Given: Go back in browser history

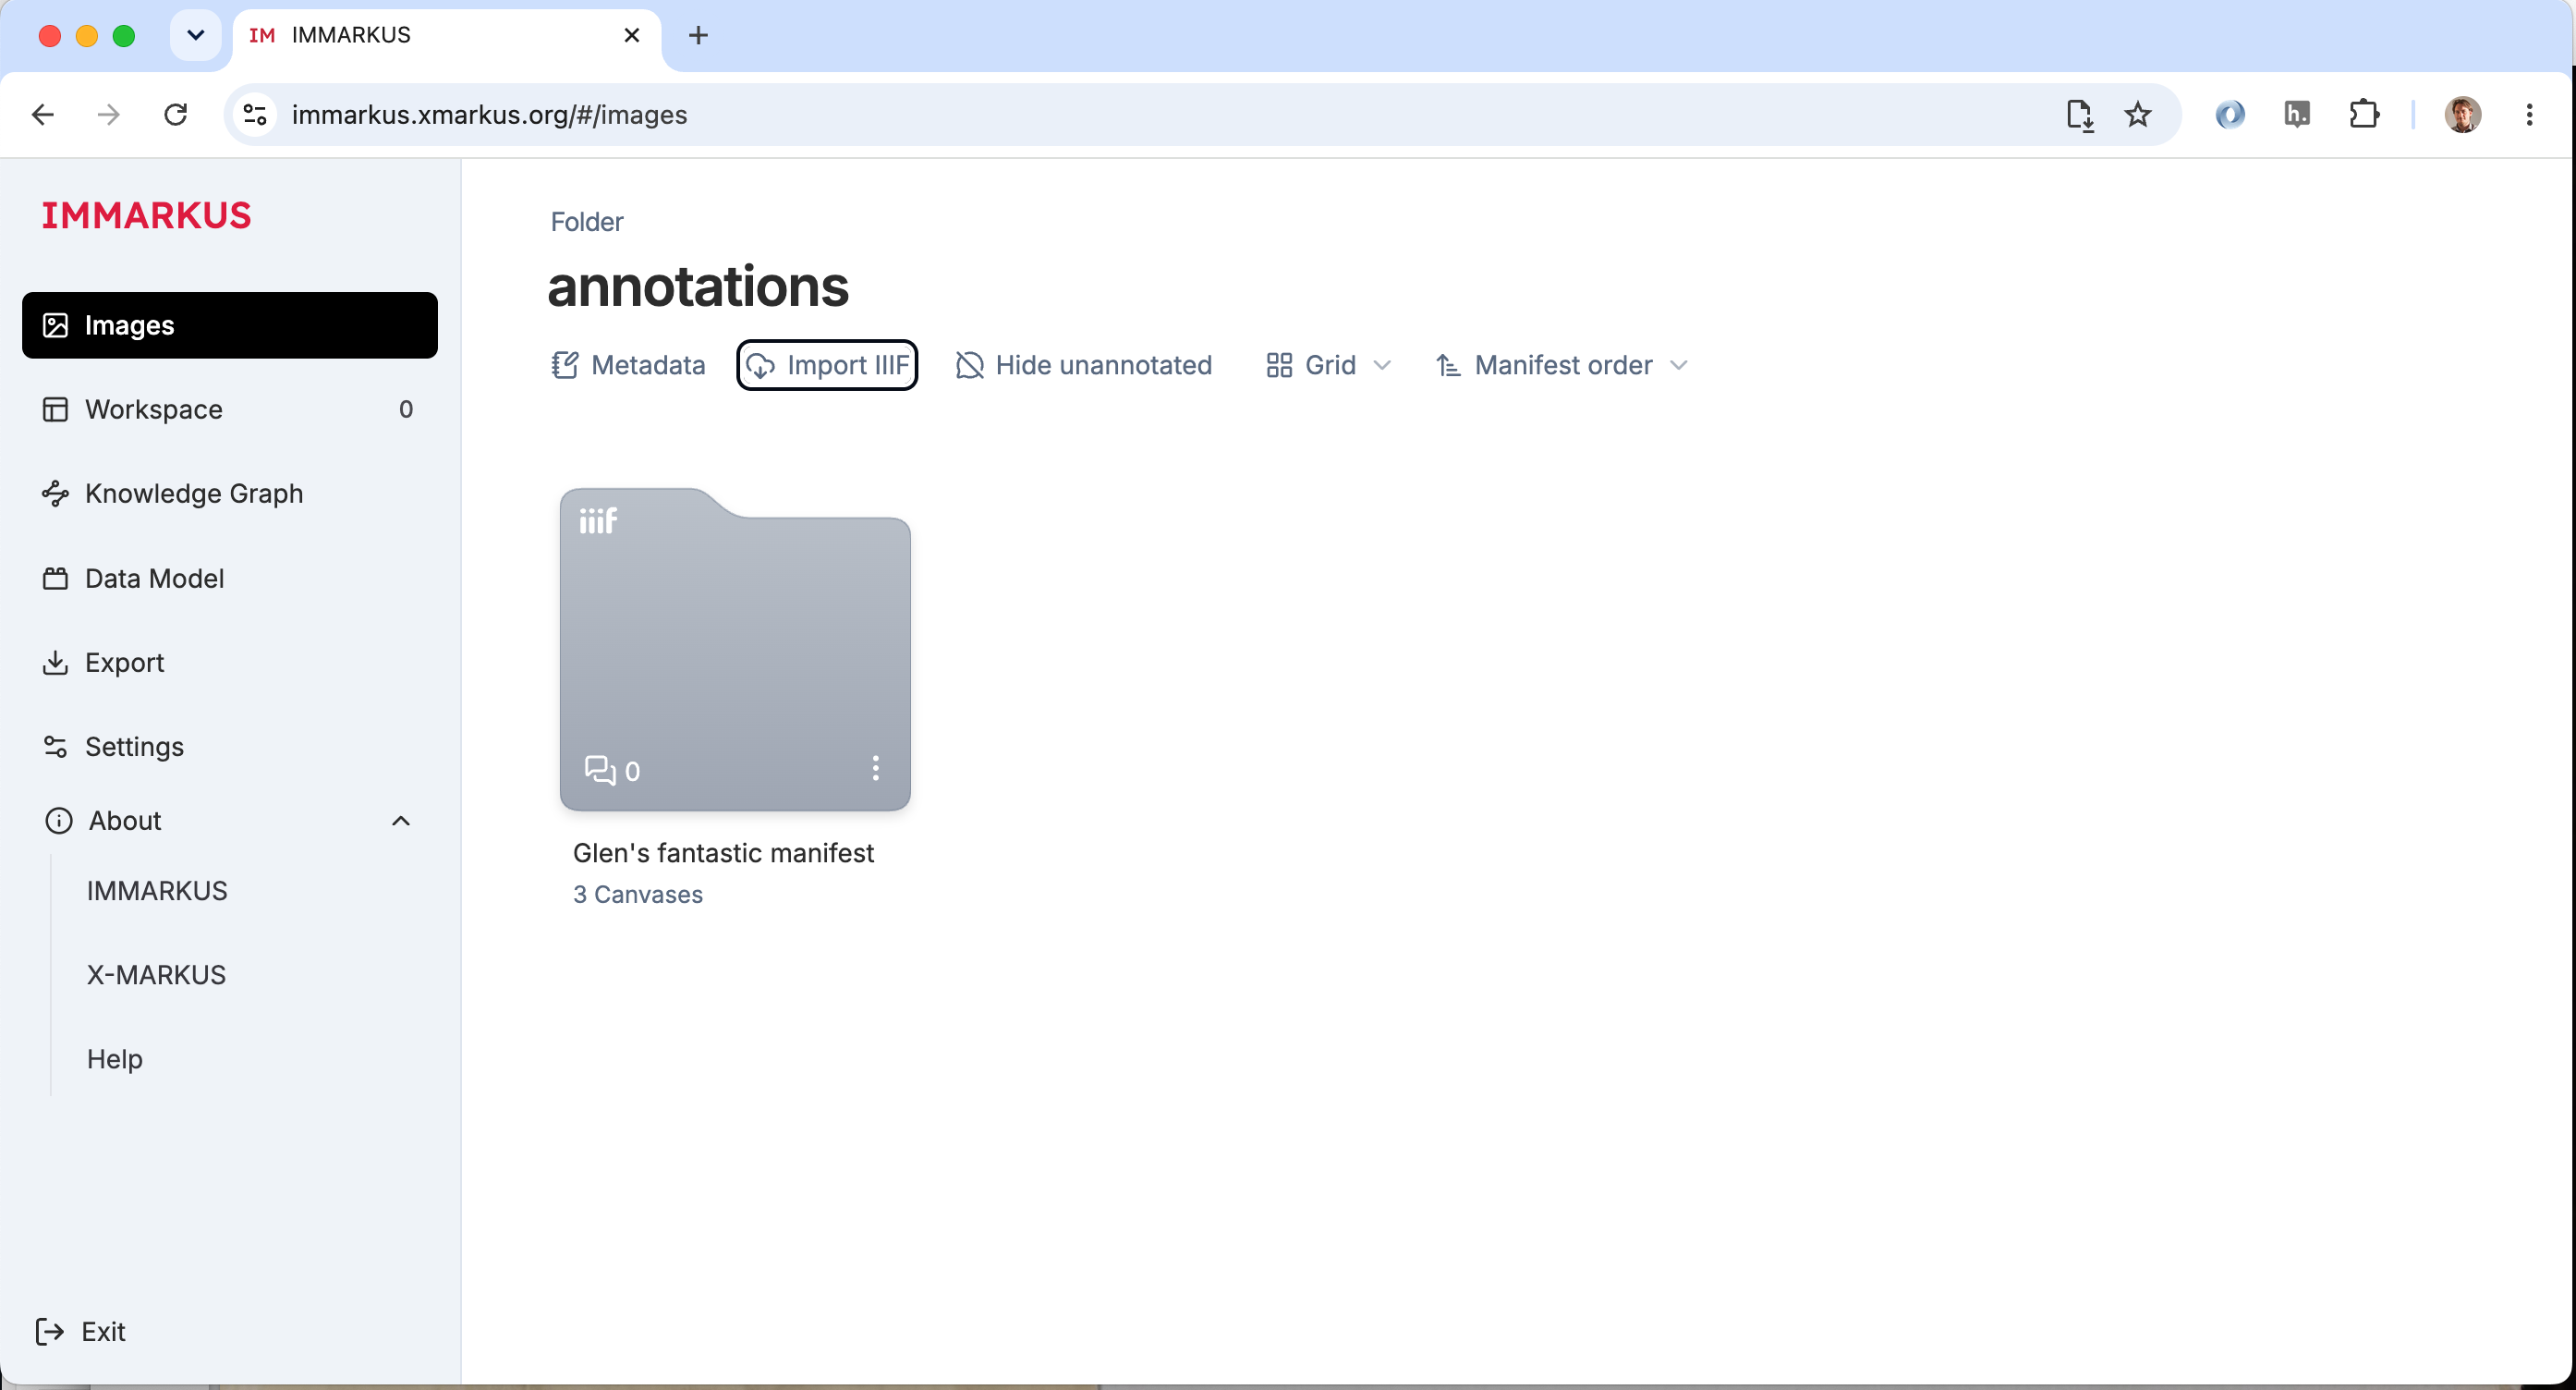Looking at the screenshot, I should 43,115.
